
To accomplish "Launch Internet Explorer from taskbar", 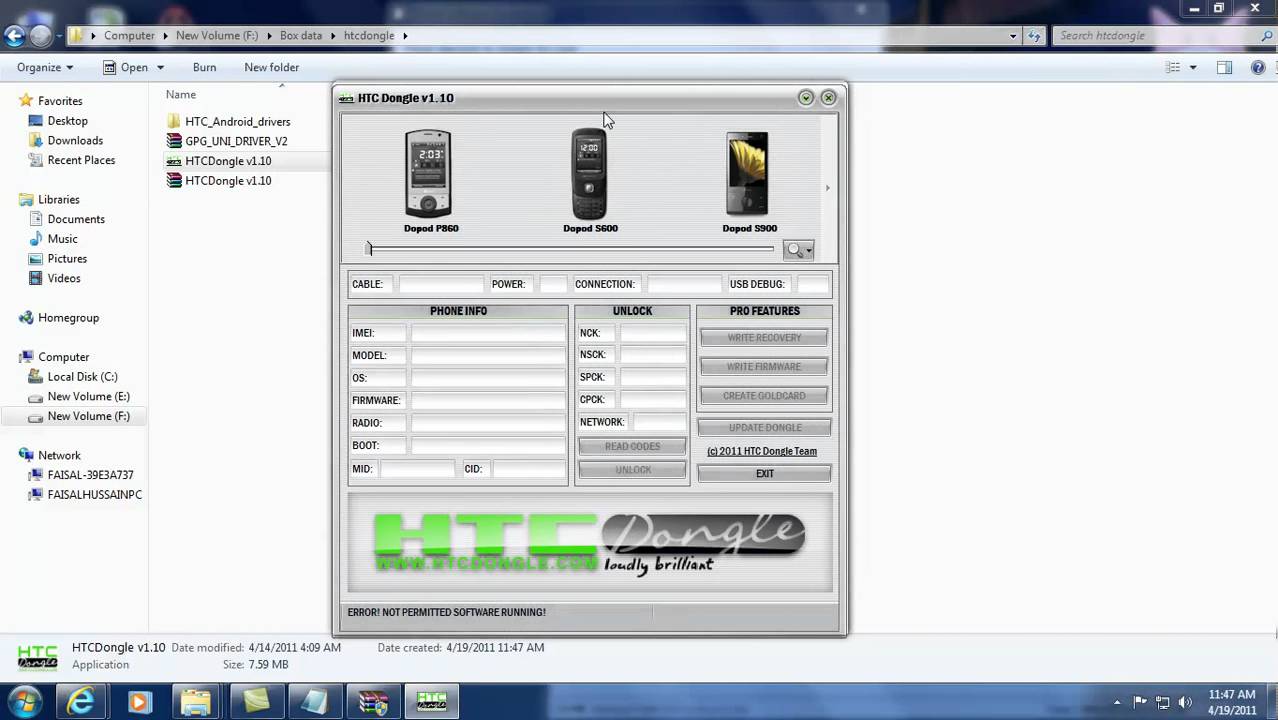I will coord(81,701).
